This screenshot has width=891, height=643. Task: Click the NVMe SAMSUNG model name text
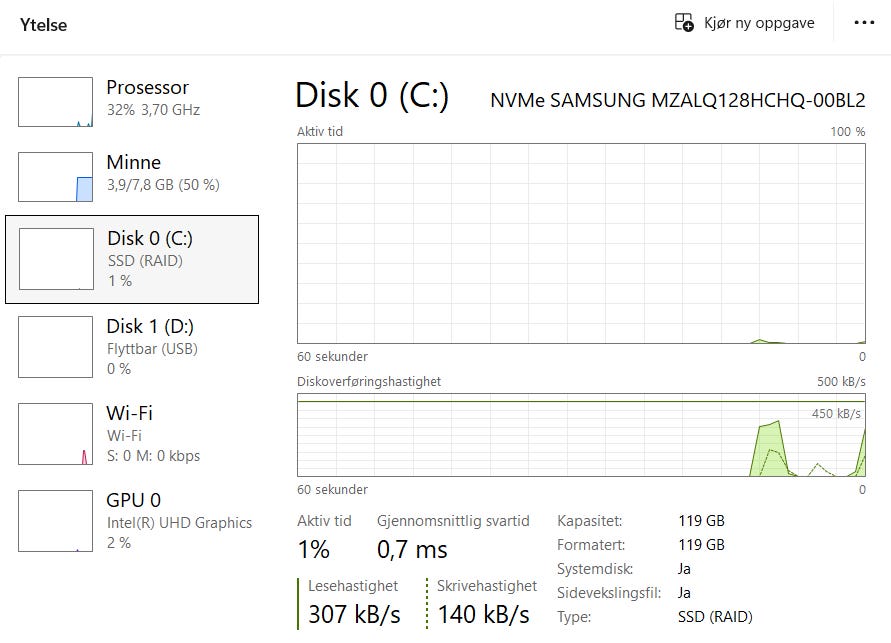(677, 101)
